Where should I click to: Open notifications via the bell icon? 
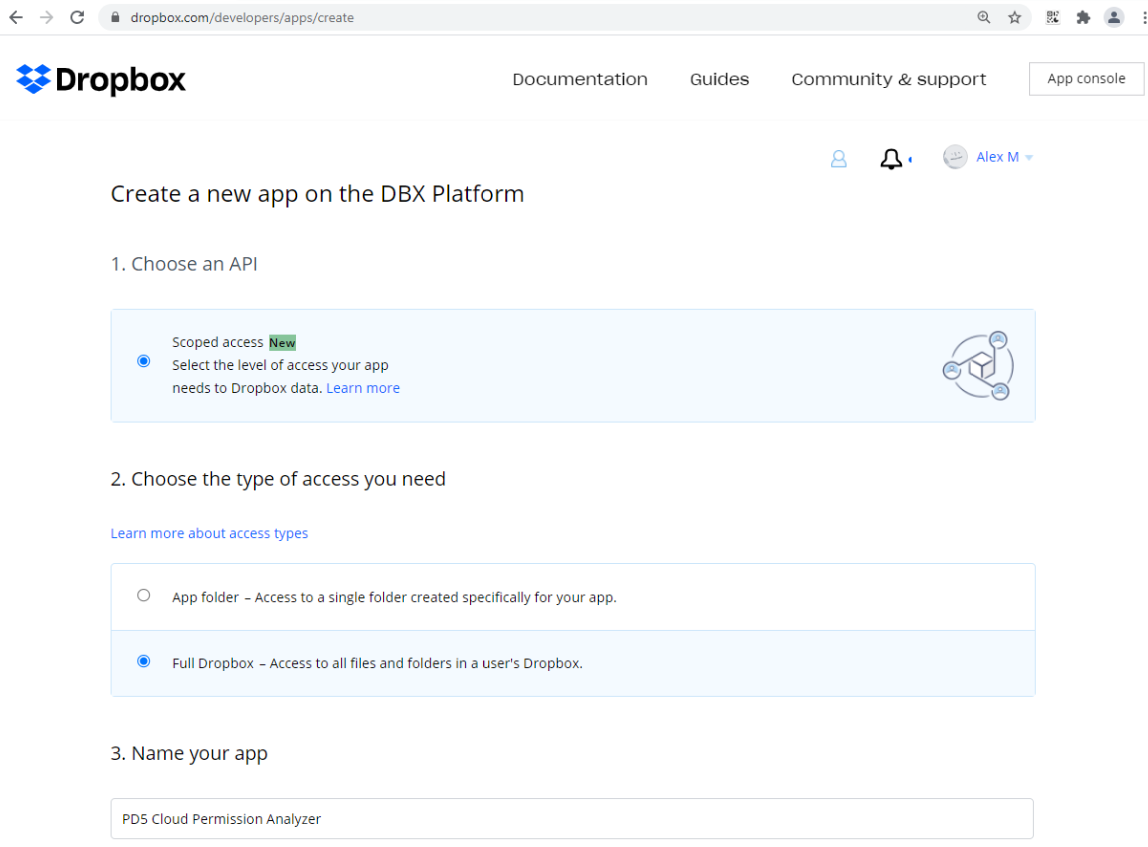coord(891,157)
